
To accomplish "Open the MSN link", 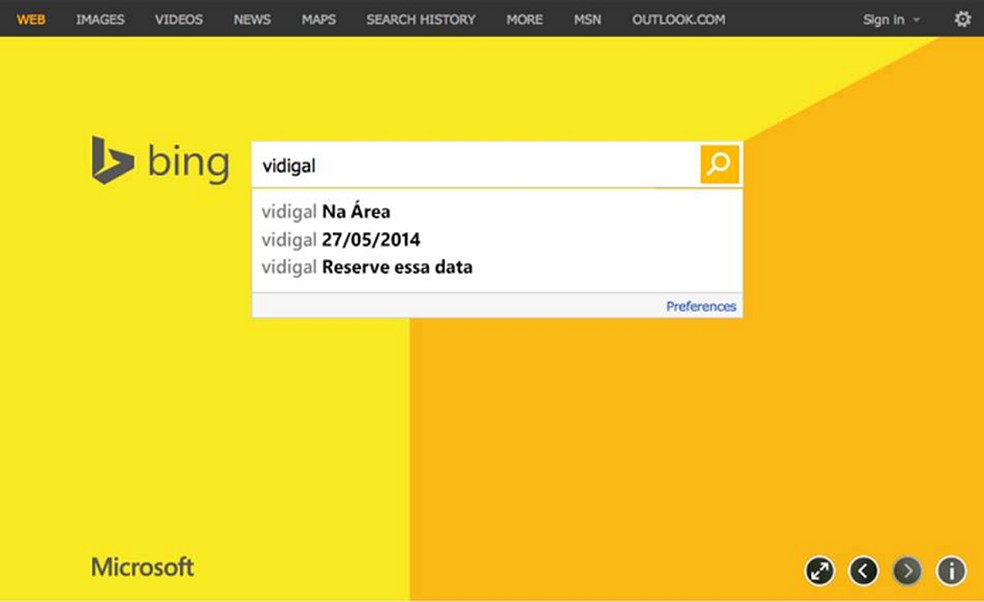I will coord(587,19).
